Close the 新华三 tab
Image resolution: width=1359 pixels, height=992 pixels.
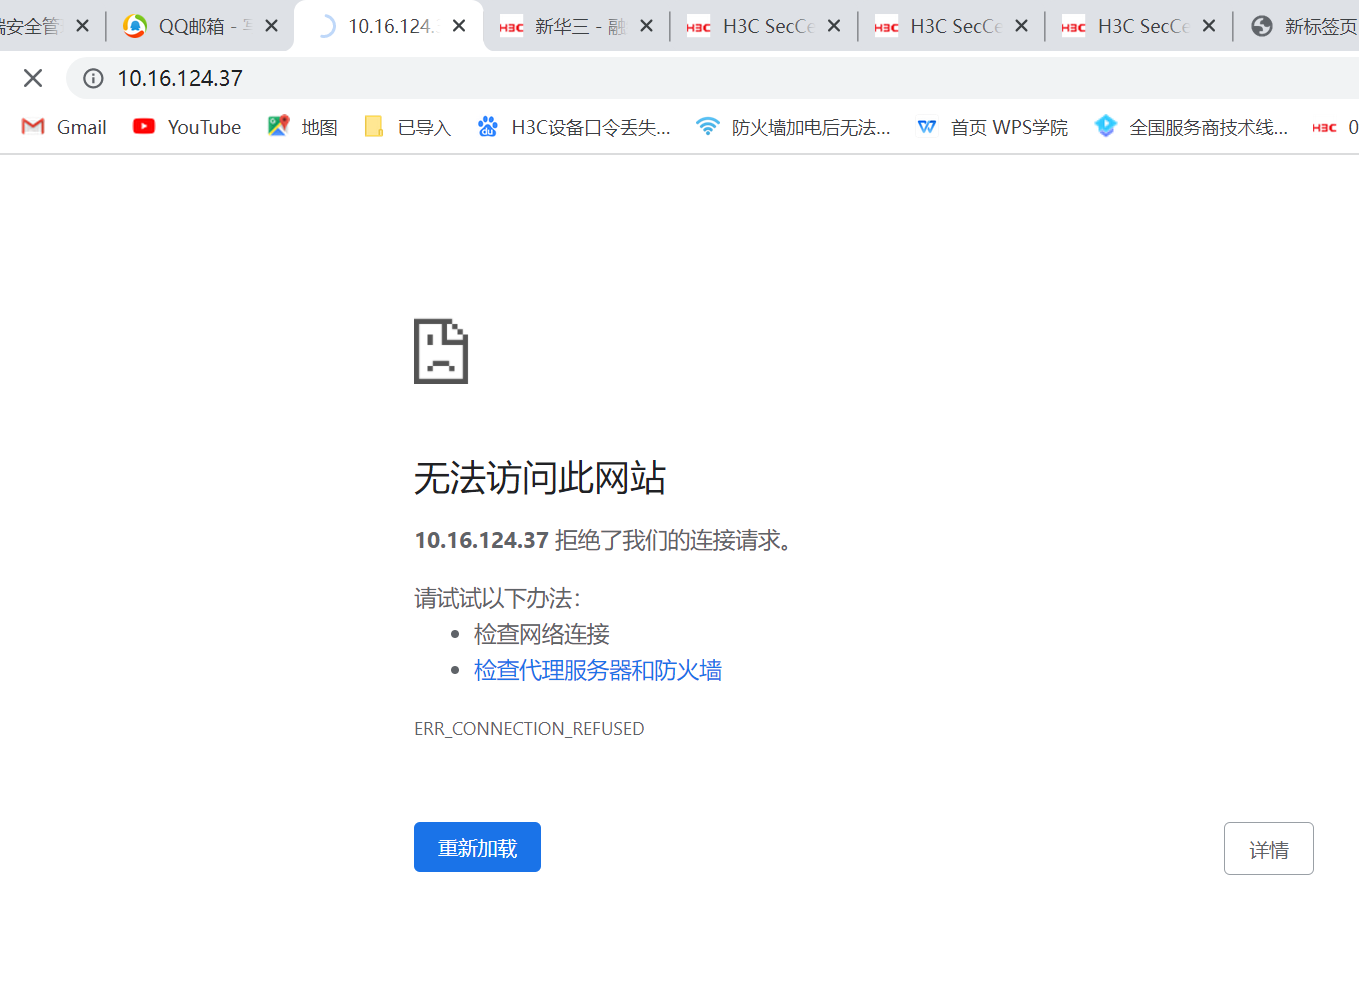646,26
